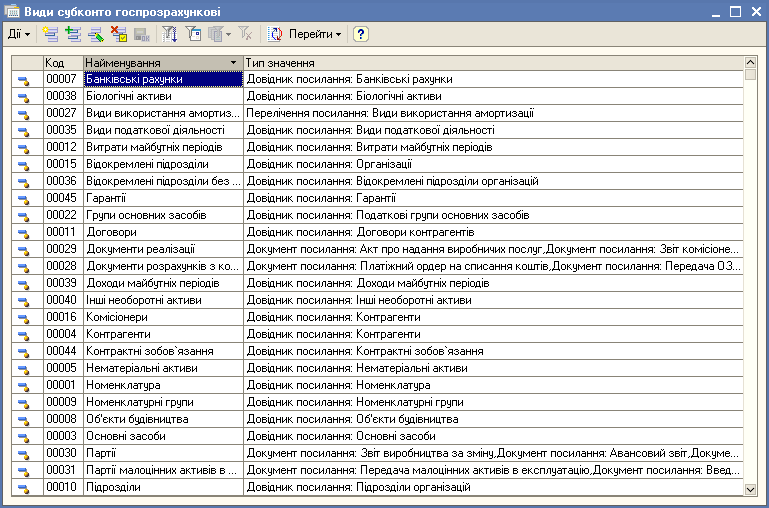The width and height of the screenshot is (769, 508).
Task: Select the Витрати майбутніх періодів name cell
Action: (163, 147)
